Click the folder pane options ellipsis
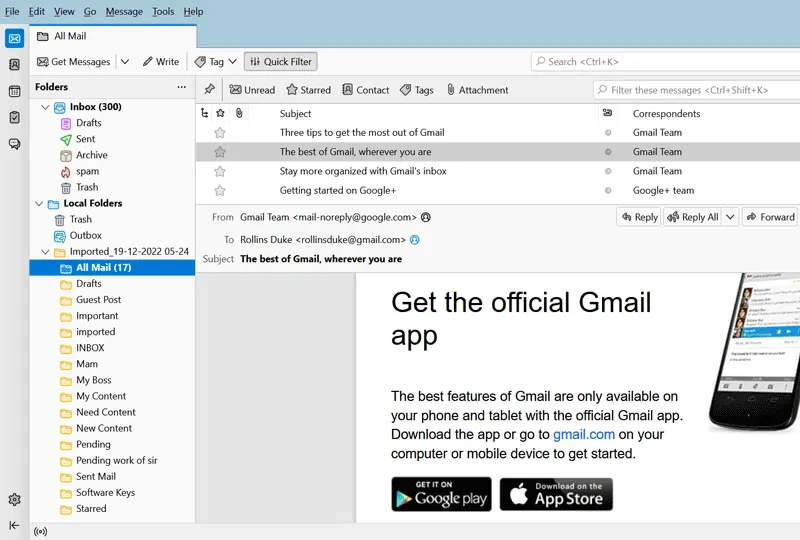Screen dimensions: 800x540 [181, 87]
